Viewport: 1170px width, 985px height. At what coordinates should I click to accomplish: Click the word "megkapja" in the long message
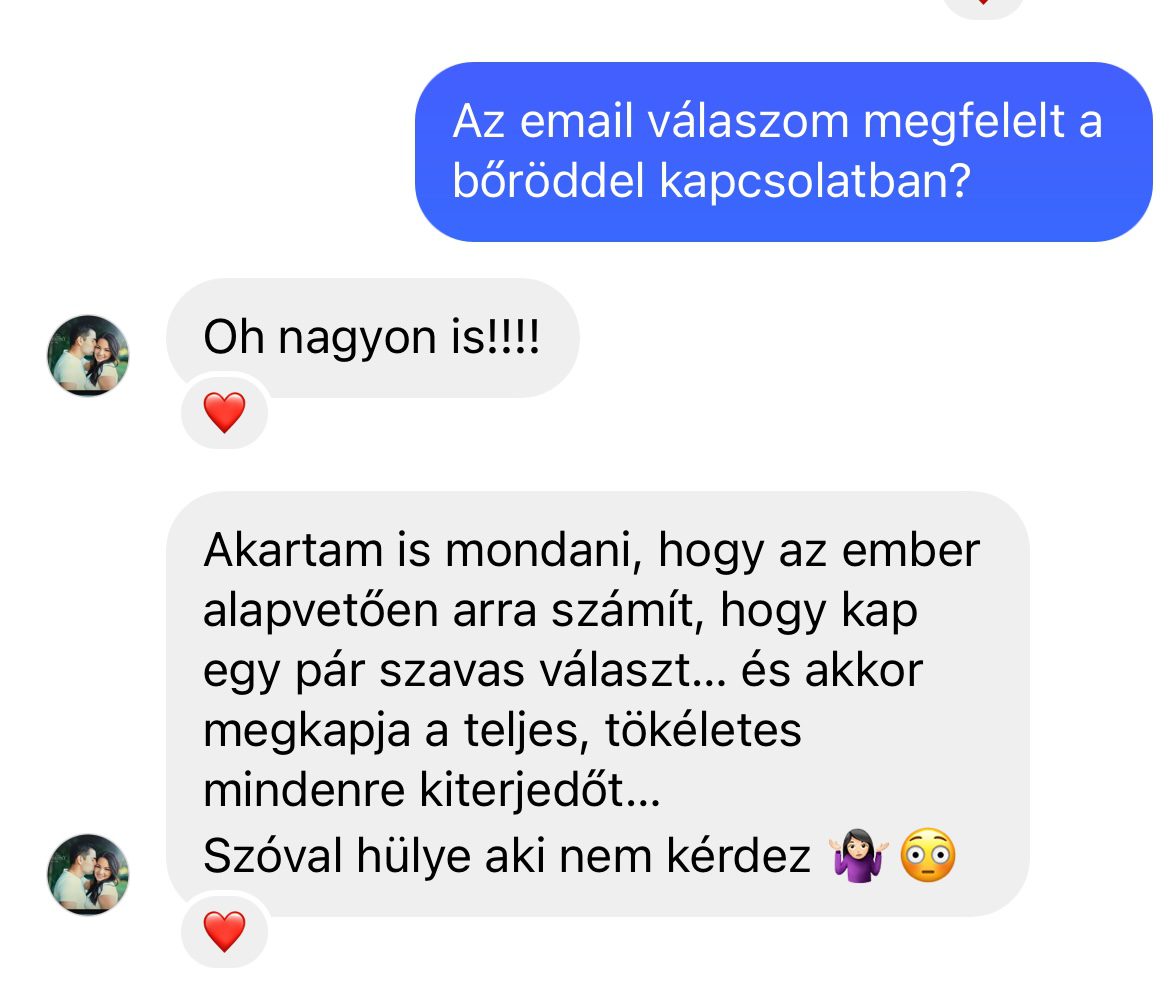(307, 731)
